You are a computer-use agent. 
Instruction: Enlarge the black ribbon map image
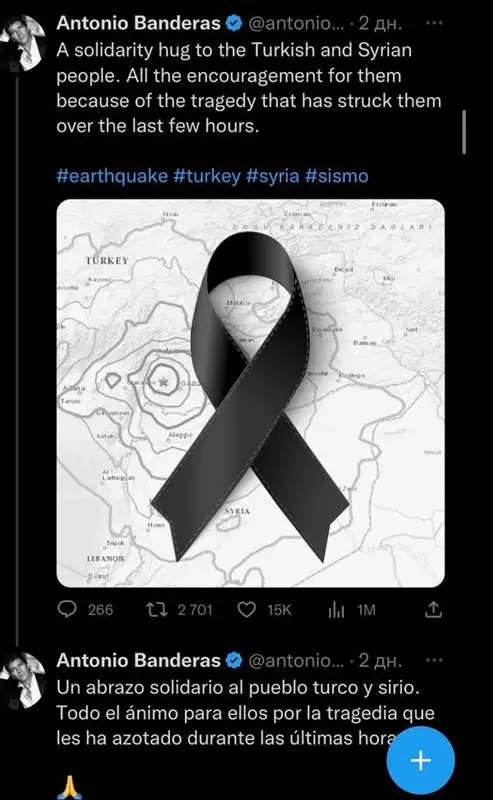click(251, 393)
